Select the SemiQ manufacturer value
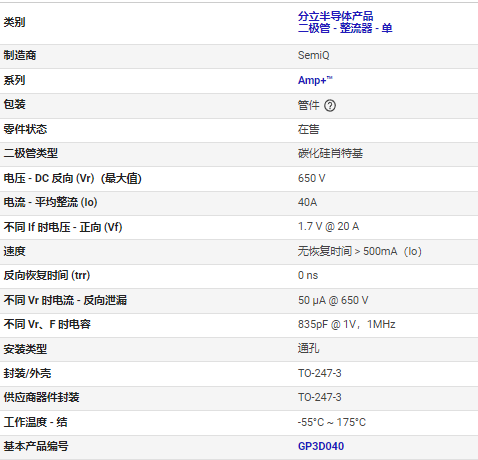 point(313,55)
